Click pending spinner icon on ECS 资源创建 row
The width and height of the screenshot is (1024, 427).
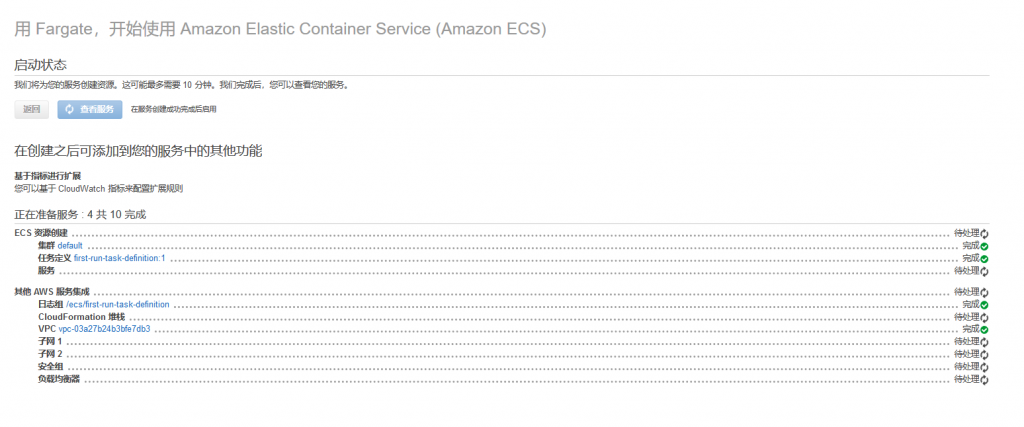pyautogui.click(x=984, y=234)
